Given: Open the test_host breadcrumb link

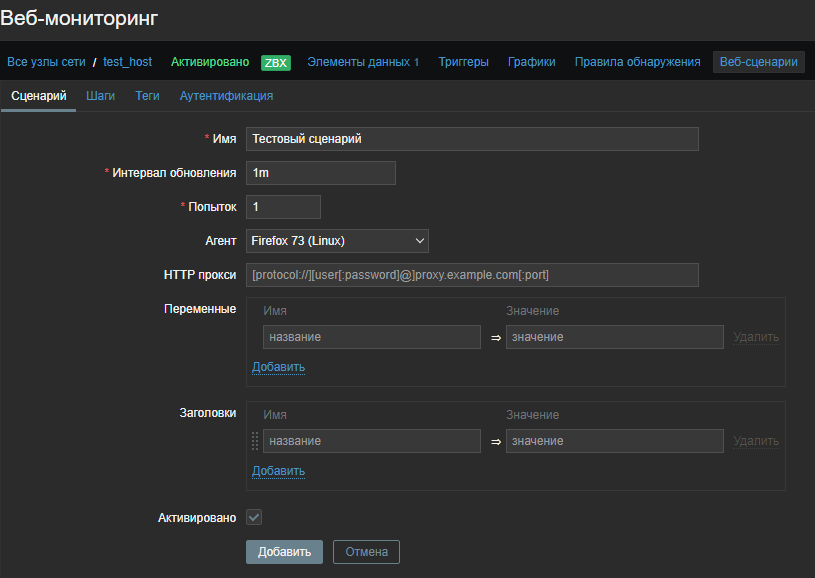Looking at the screenshot, I should click(x=128, y=62).
